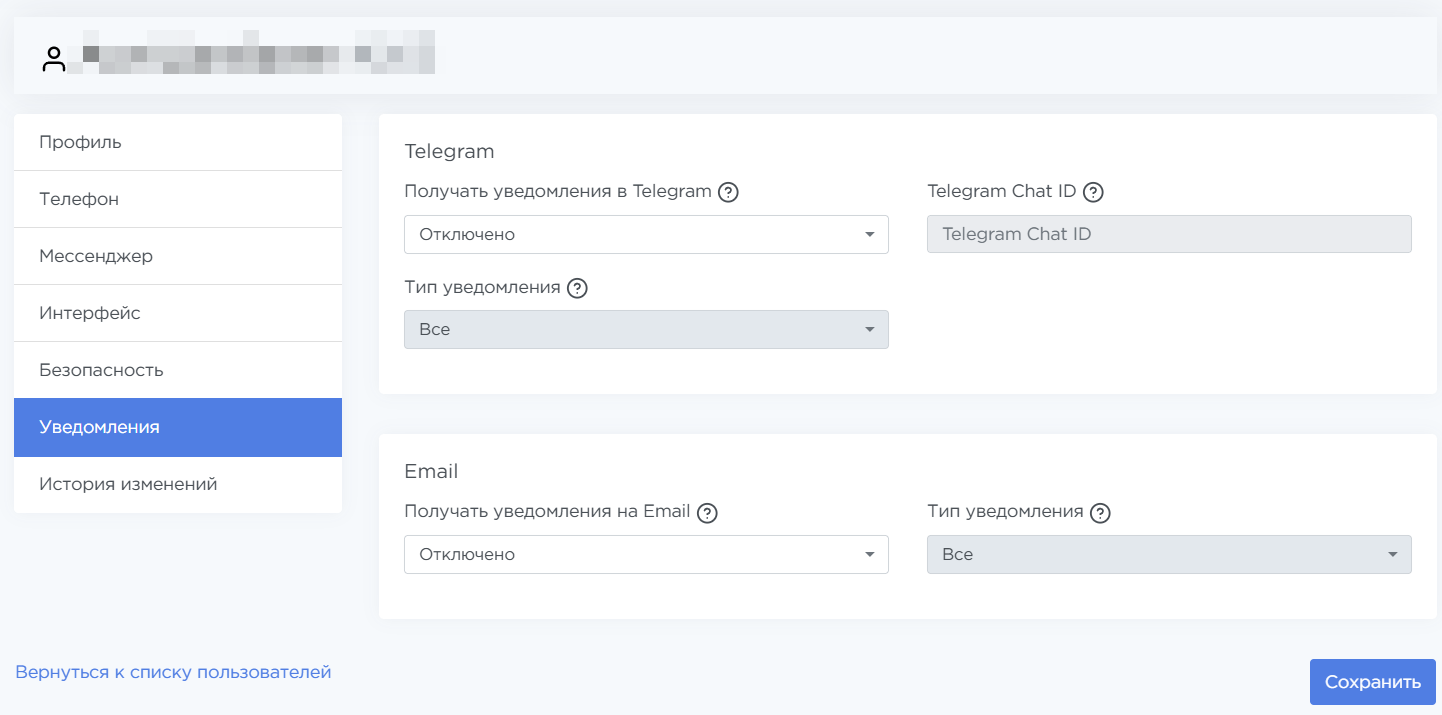
Task: Click the Telegram Chat ID input field
Action: [1169, 235]
